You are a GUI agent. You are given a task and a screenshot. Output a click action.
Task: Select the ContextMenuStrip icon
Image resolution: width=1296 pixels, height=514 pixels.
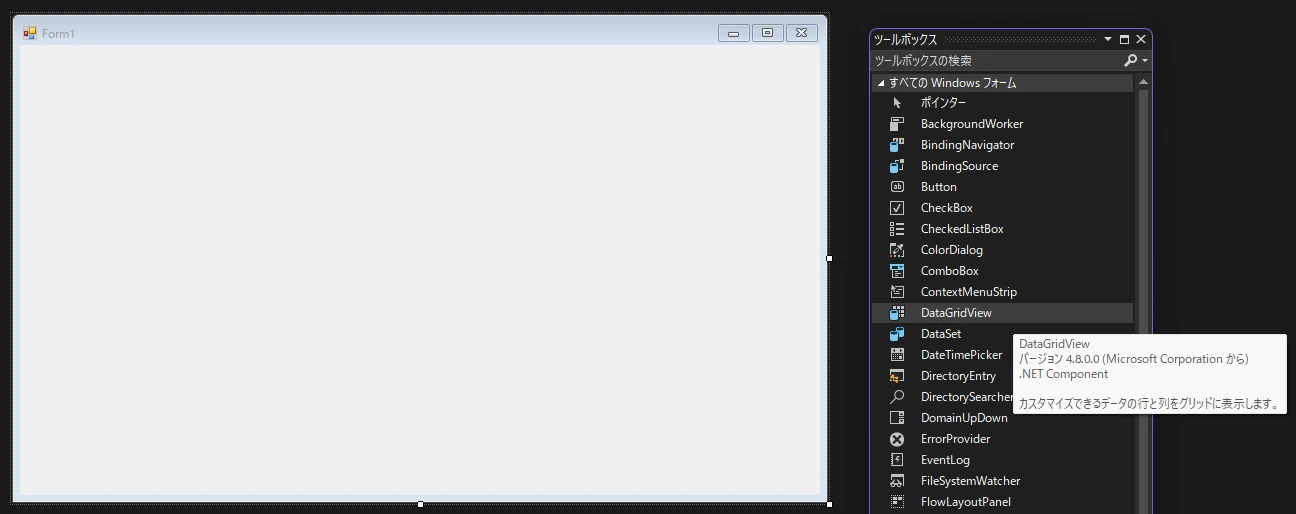897,292
